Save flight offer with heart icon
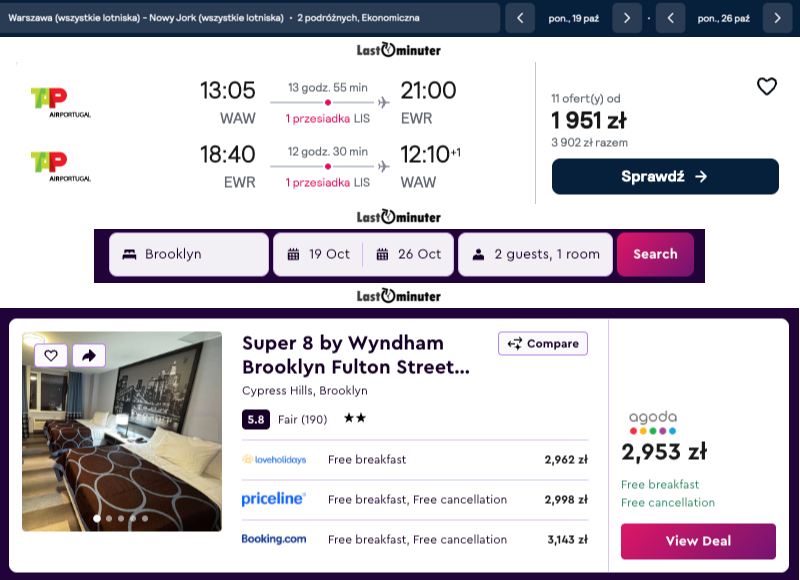 point(766,86)
